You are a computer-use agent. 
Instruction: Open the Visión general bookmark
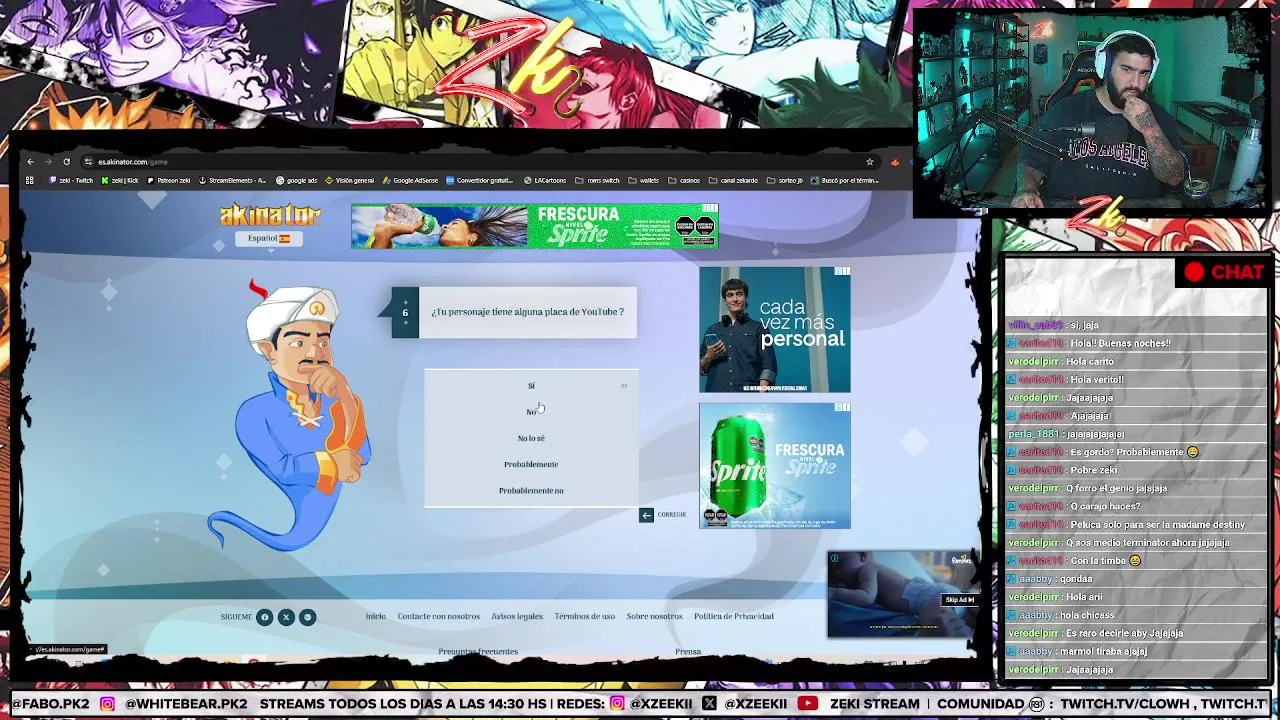349,181
